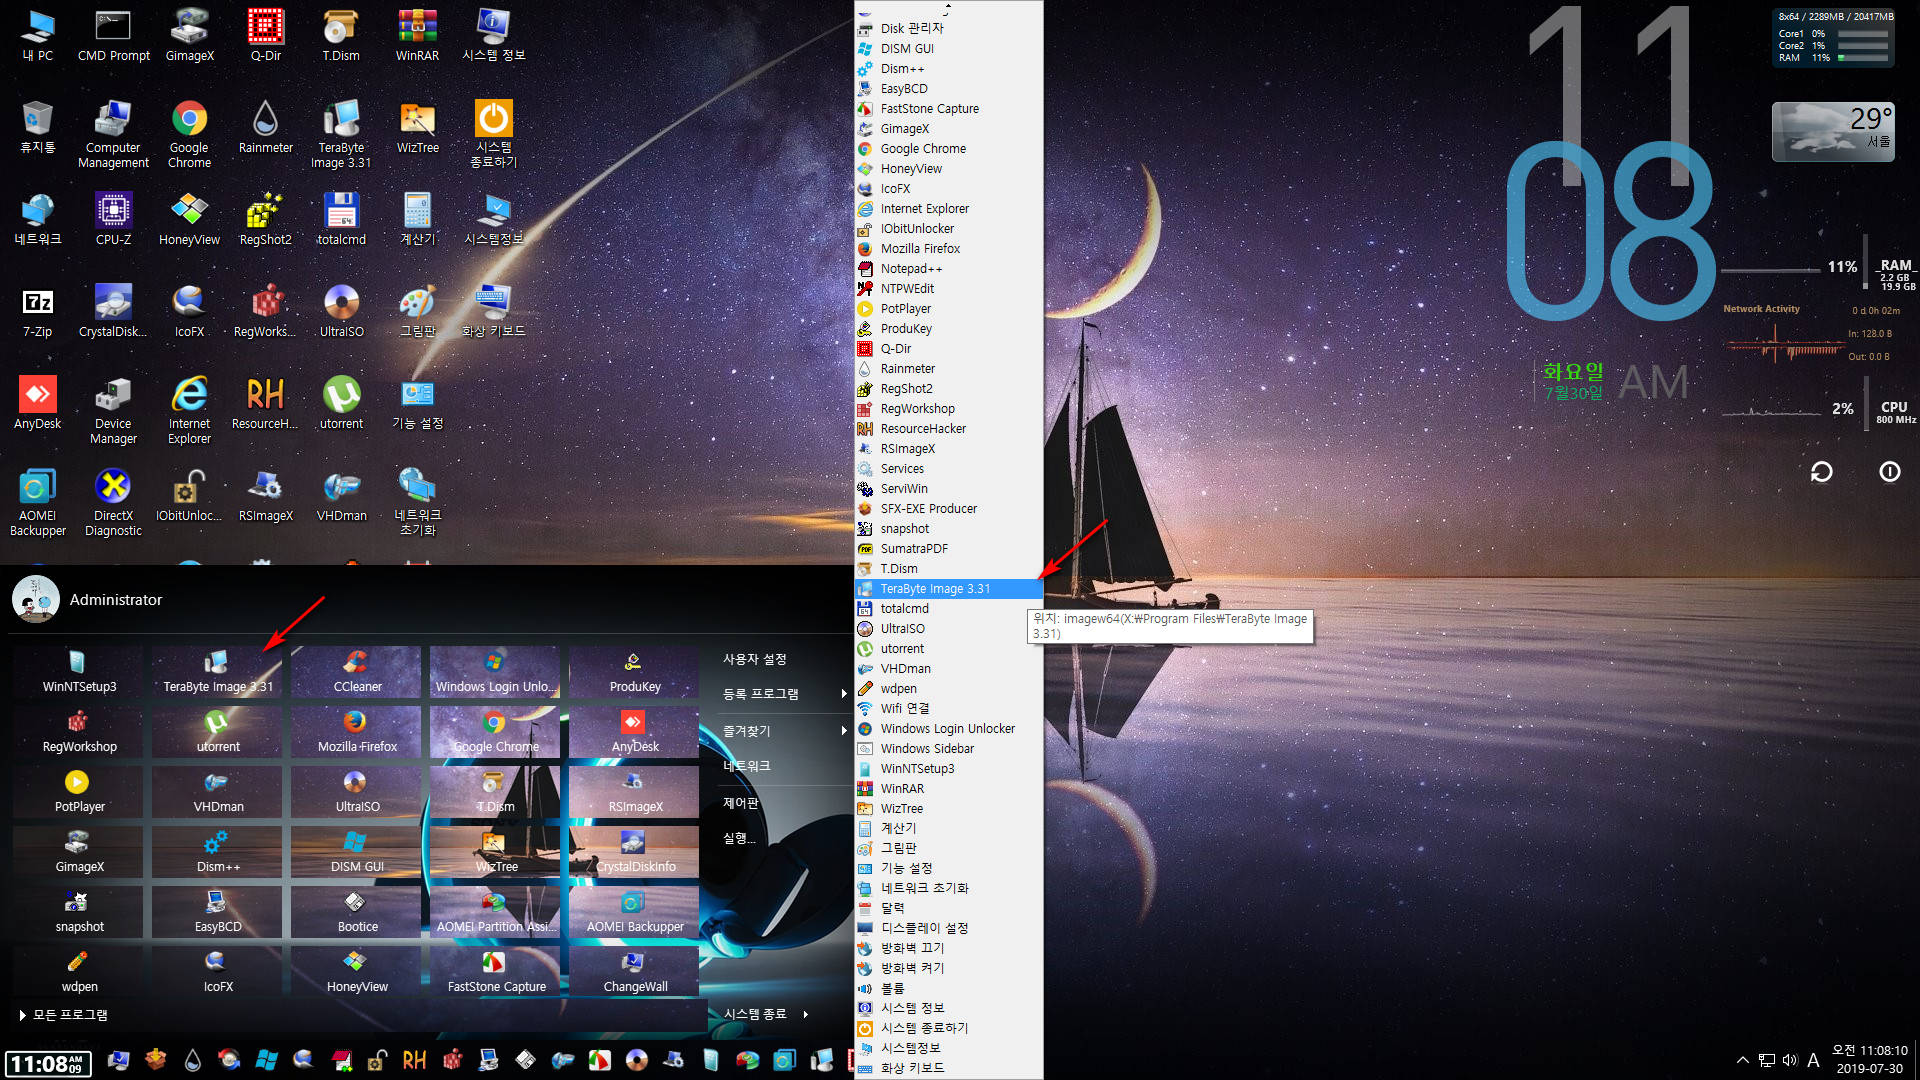Select RegShot2 desktop shortcut
Screen dimensions: 1920x1080
coord(265,220)
